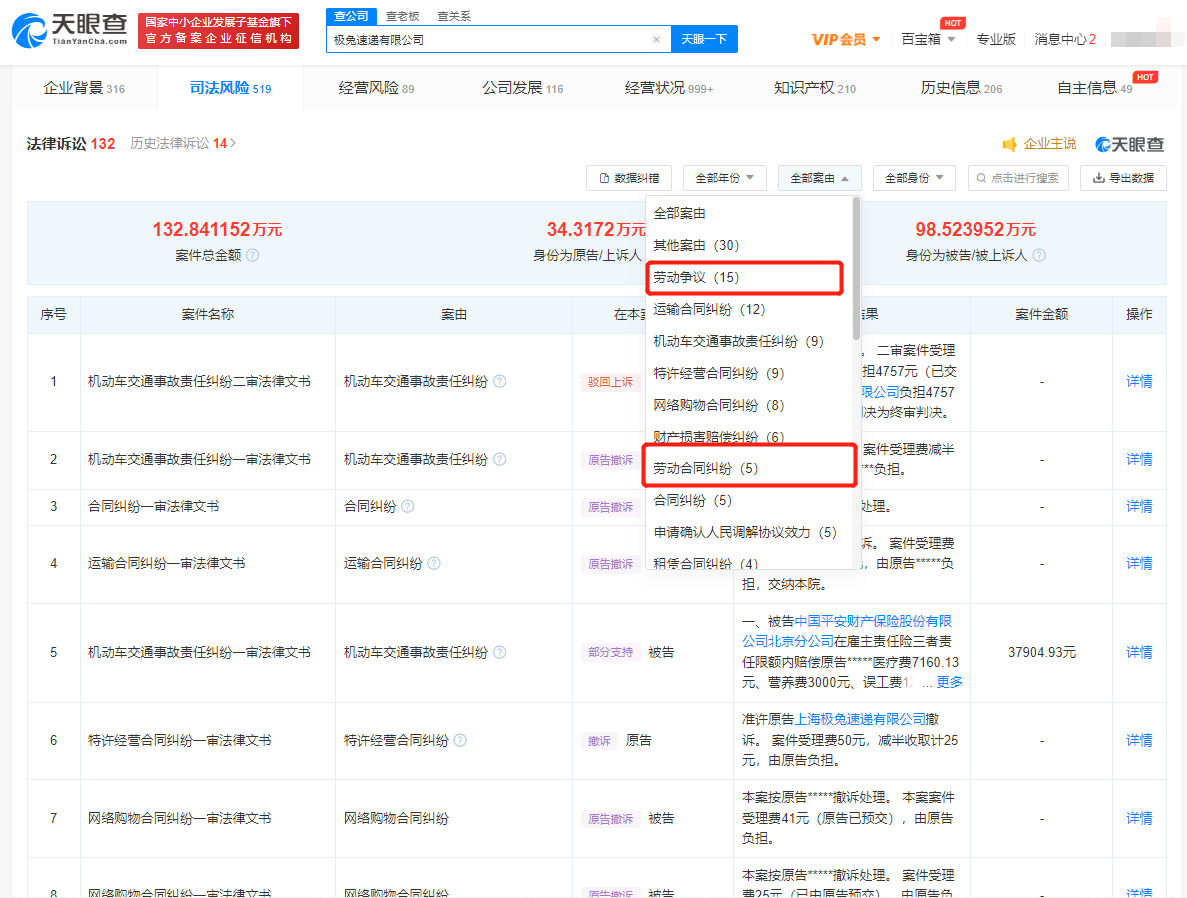The width and height of the screenshot is (1187, 898).
Task: Click the 37904.93元 amount cell
Action: click(1042, 652)
